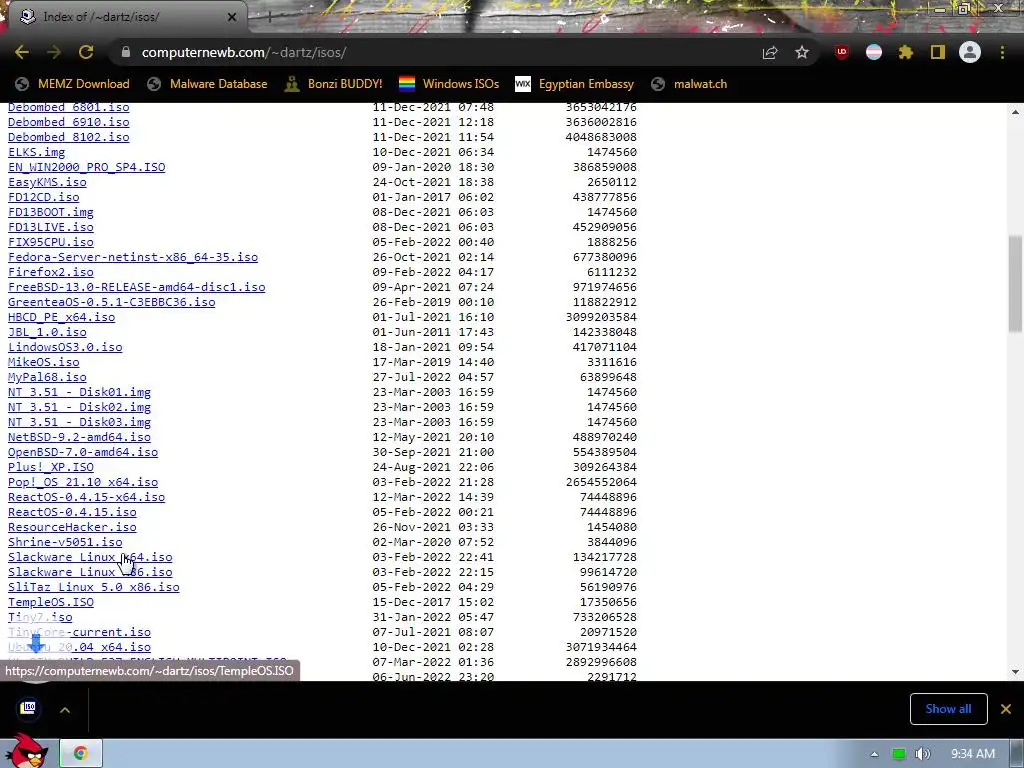The height and width of the screenshot is (768, 1024).
Task: Download JBL_1.0.iso
Action: 47,332
